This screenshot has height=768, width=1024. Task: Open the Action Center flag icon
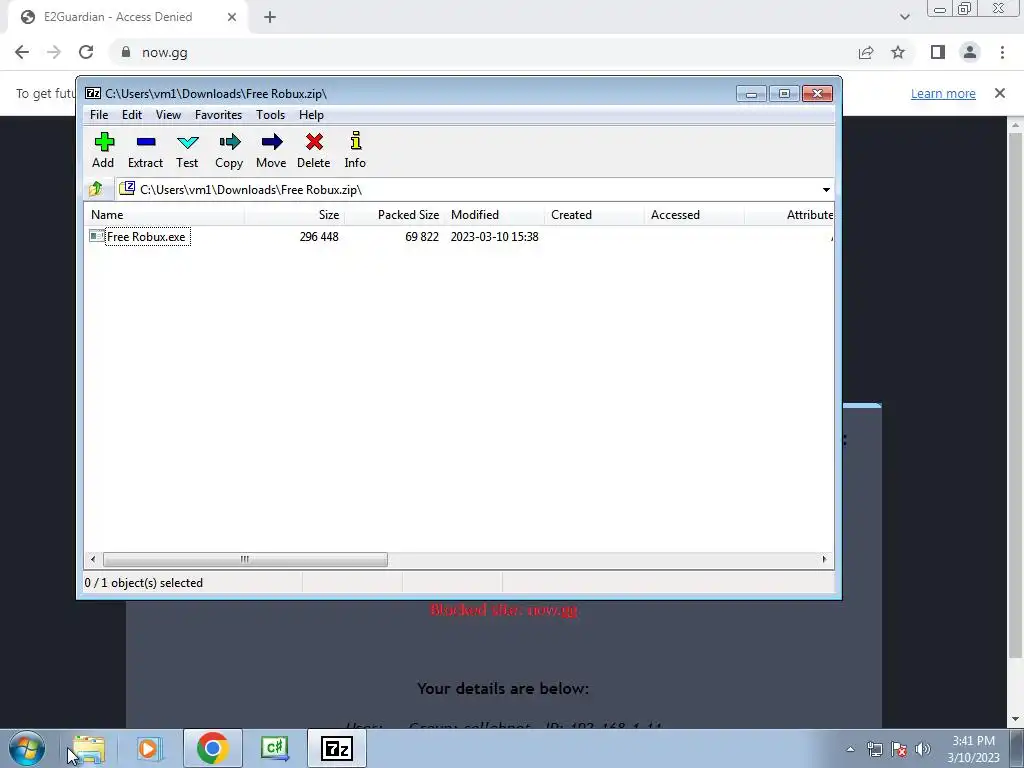[899, 749]
